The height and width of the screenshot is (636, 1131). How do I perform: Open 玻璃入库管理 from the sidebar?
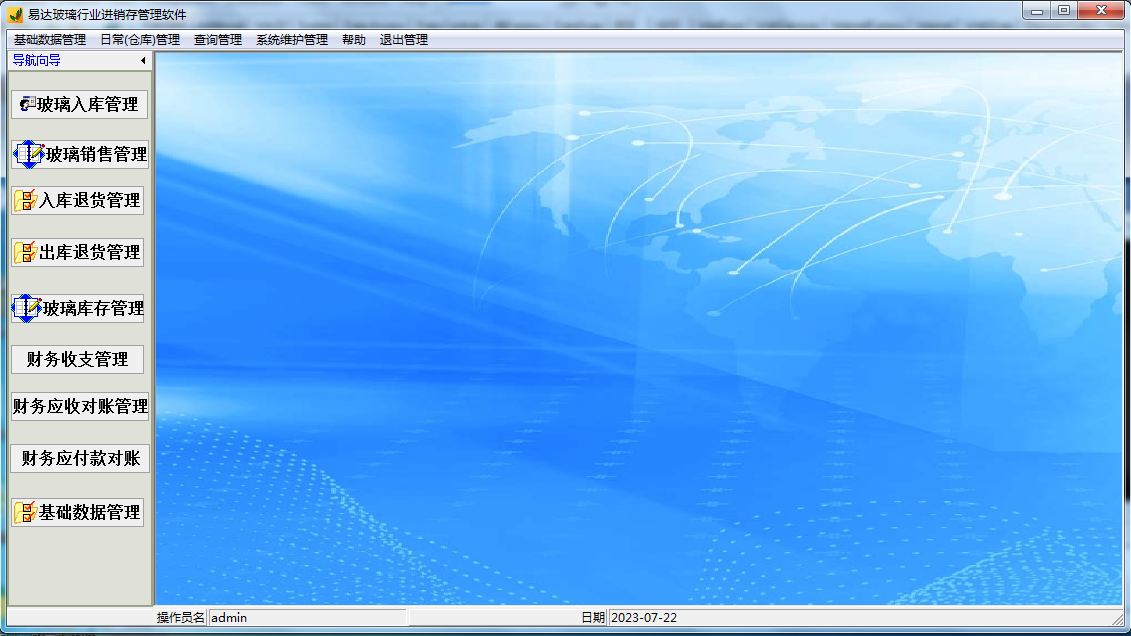coord(78,104)
